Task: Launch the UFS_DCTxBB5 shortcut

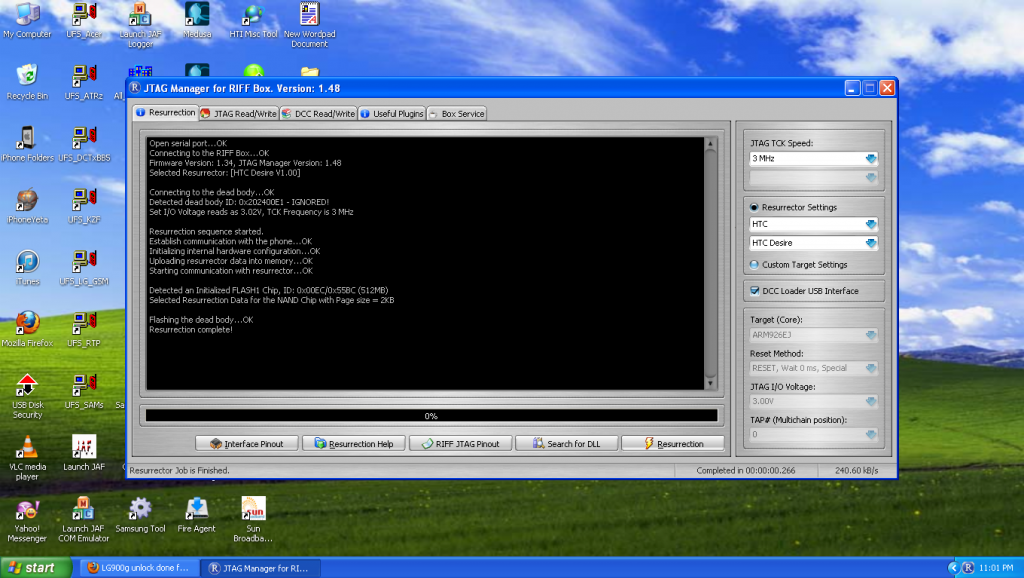Action: tap(84, 144)
